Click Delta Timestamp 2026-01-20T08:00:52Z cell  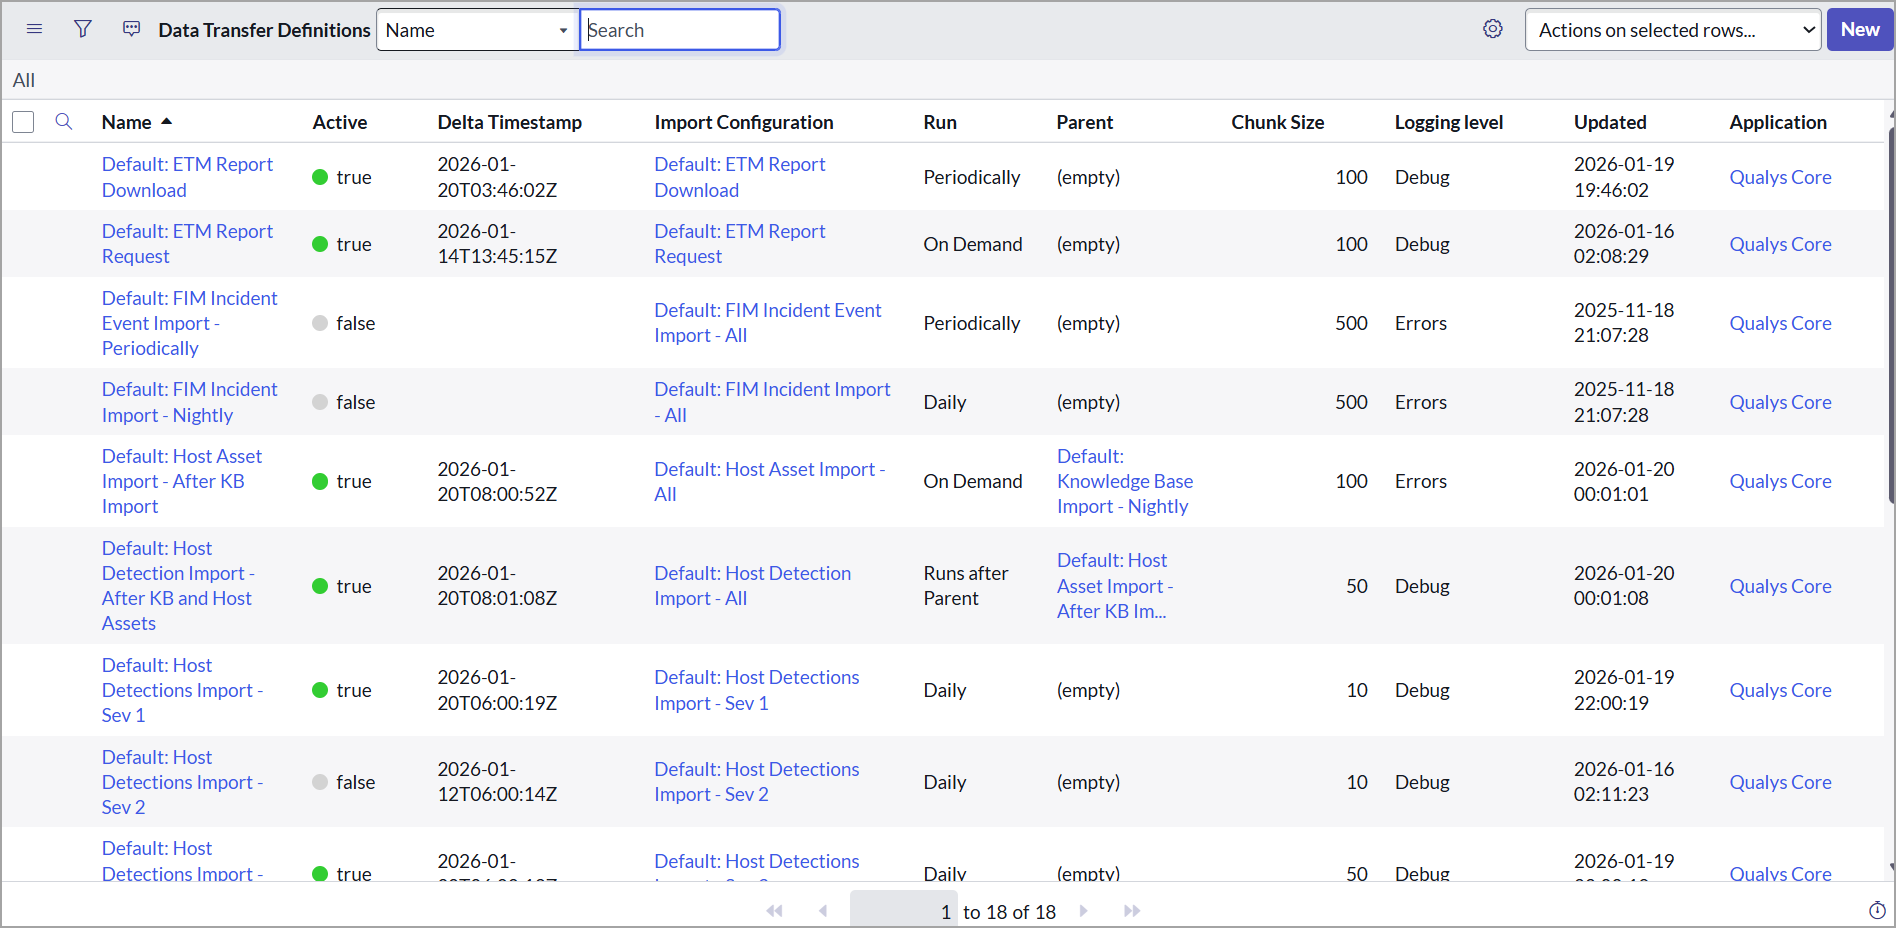(x=497, y=481)
